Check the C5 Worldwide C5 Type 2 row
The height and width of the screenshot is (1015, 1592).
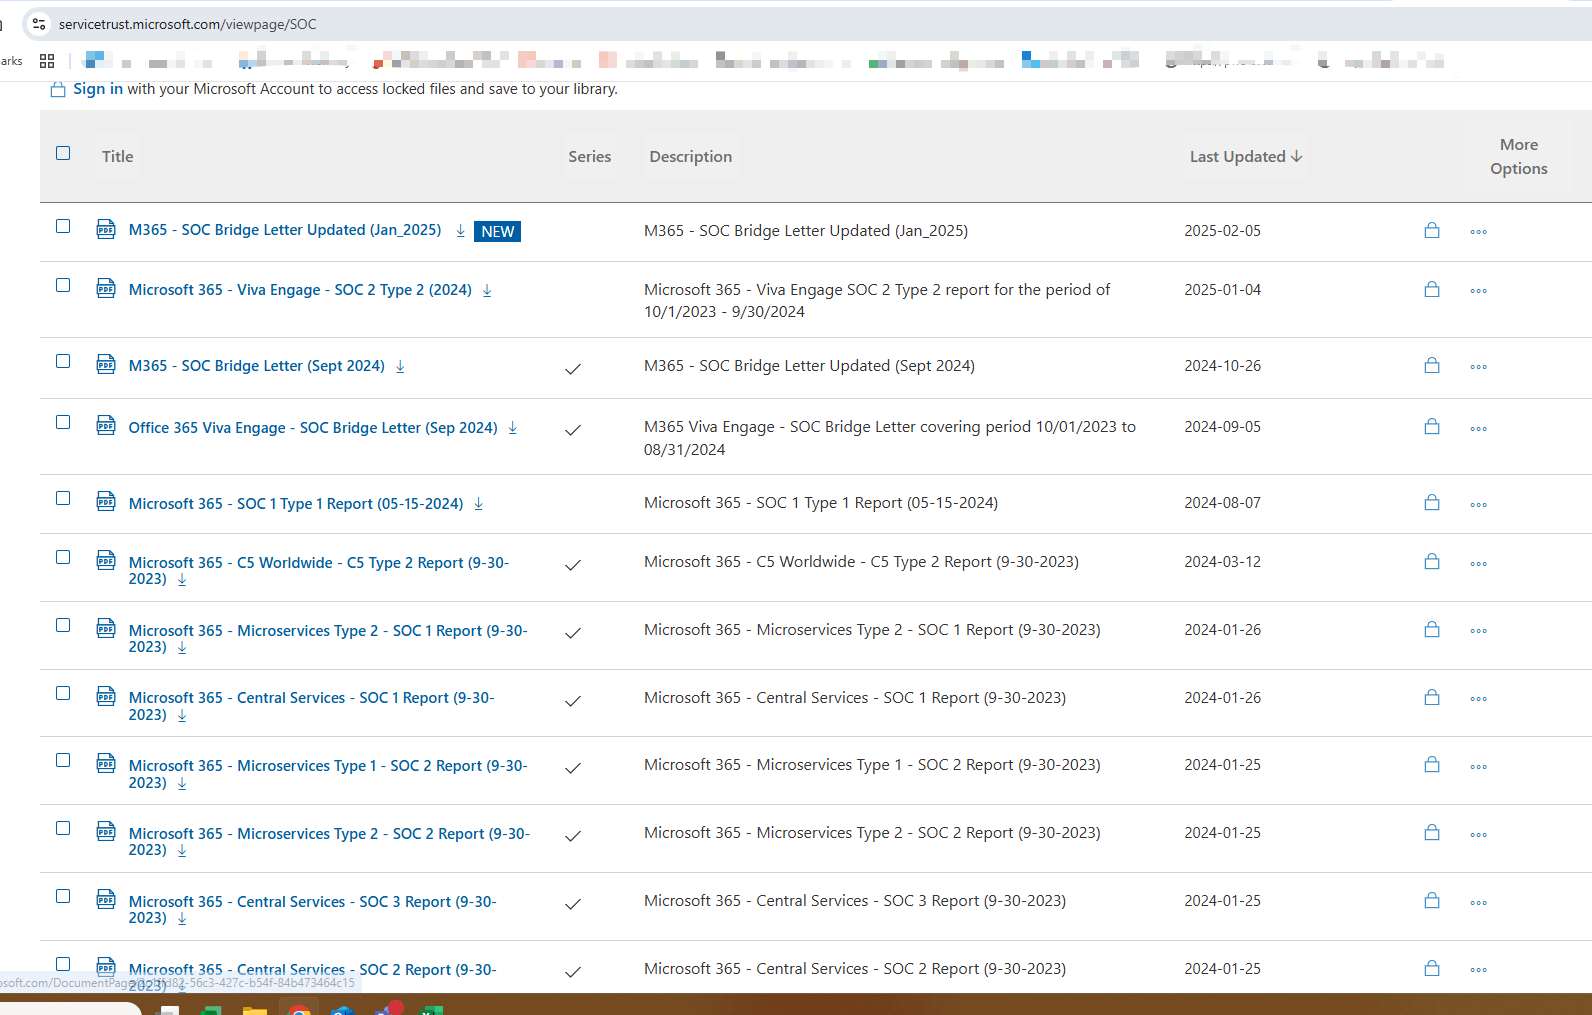[63, 557]
